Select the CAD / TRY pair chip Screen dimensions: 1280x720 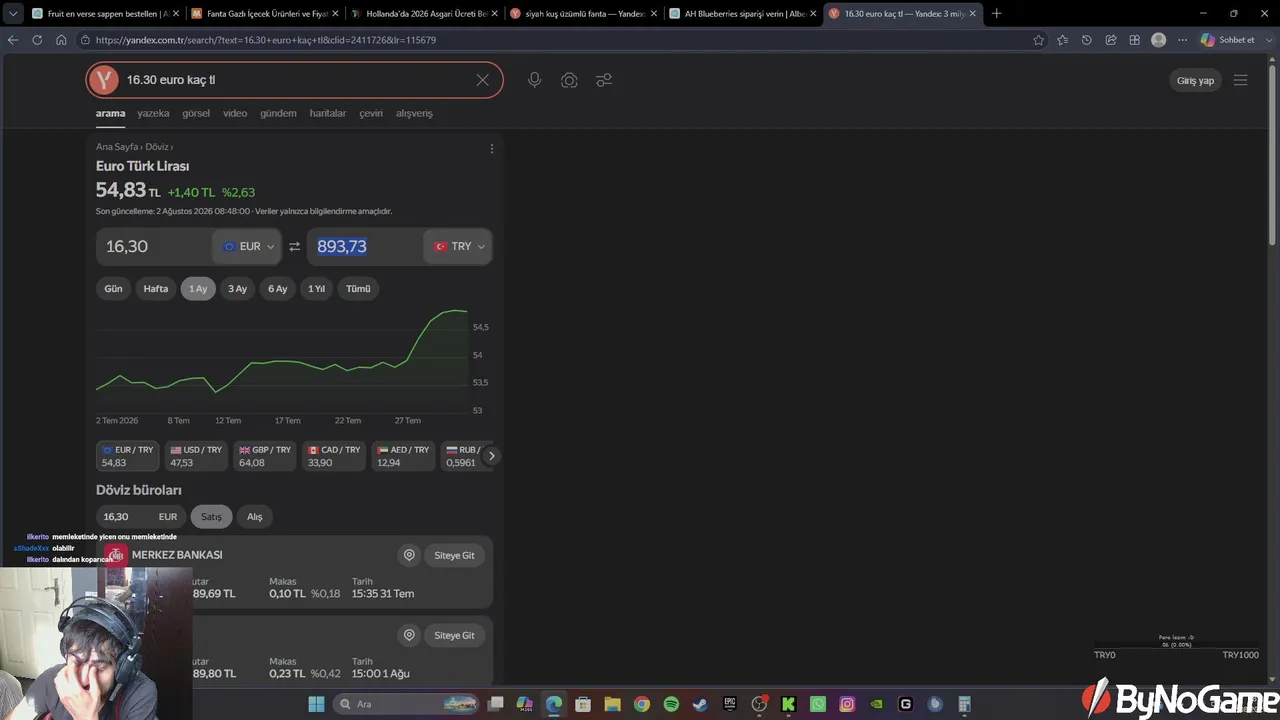coord(334,456)
